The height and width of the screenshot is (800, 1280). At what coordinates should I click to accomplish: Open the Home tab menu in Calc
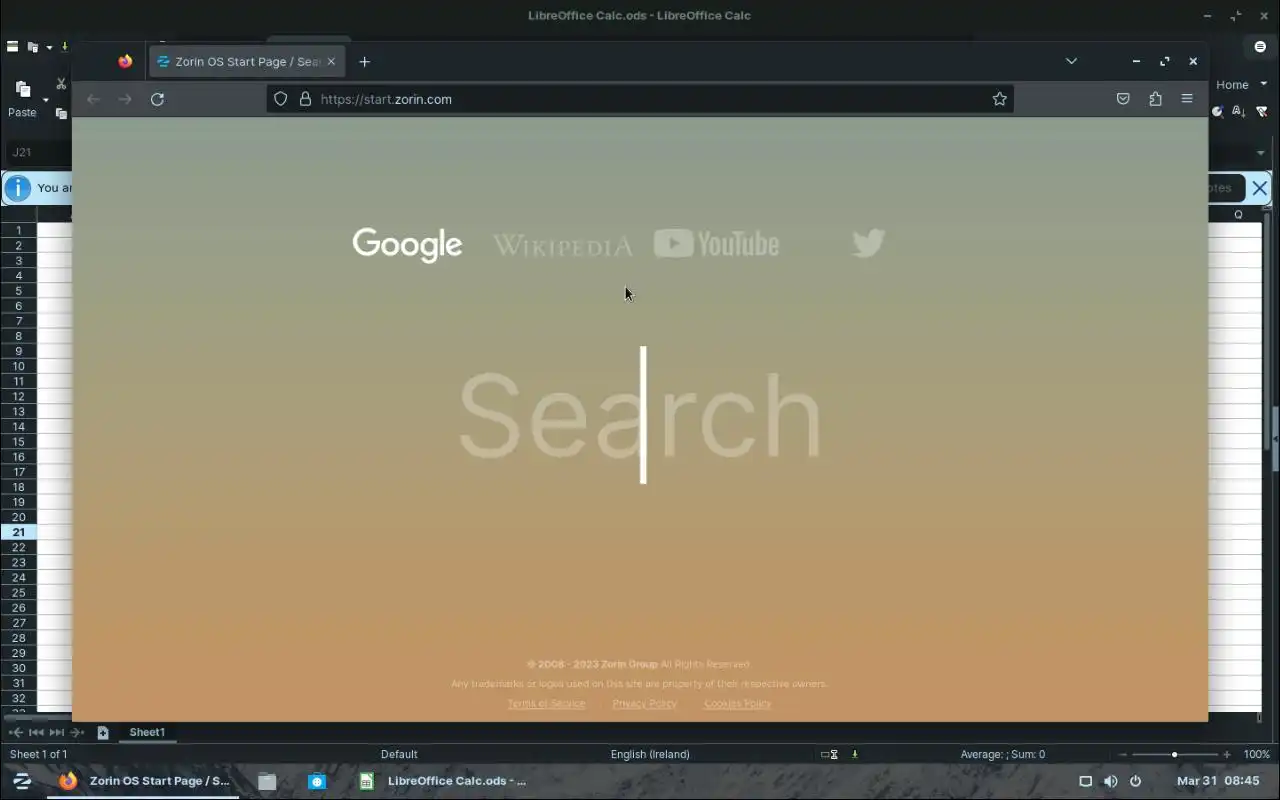(1241, 85)
